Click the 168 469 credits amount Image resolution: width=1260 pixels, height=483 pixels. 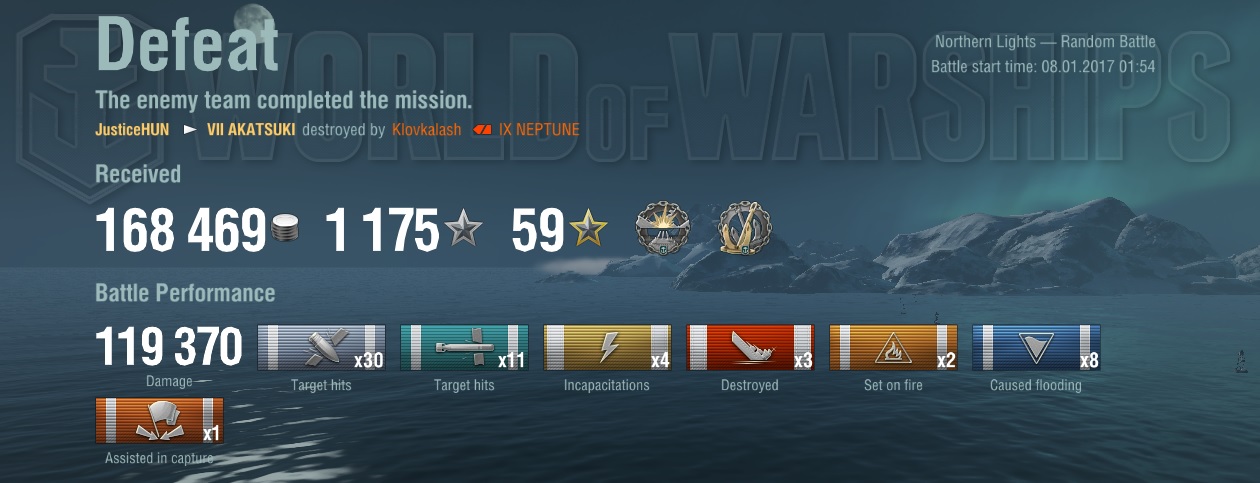pos(181,231)
